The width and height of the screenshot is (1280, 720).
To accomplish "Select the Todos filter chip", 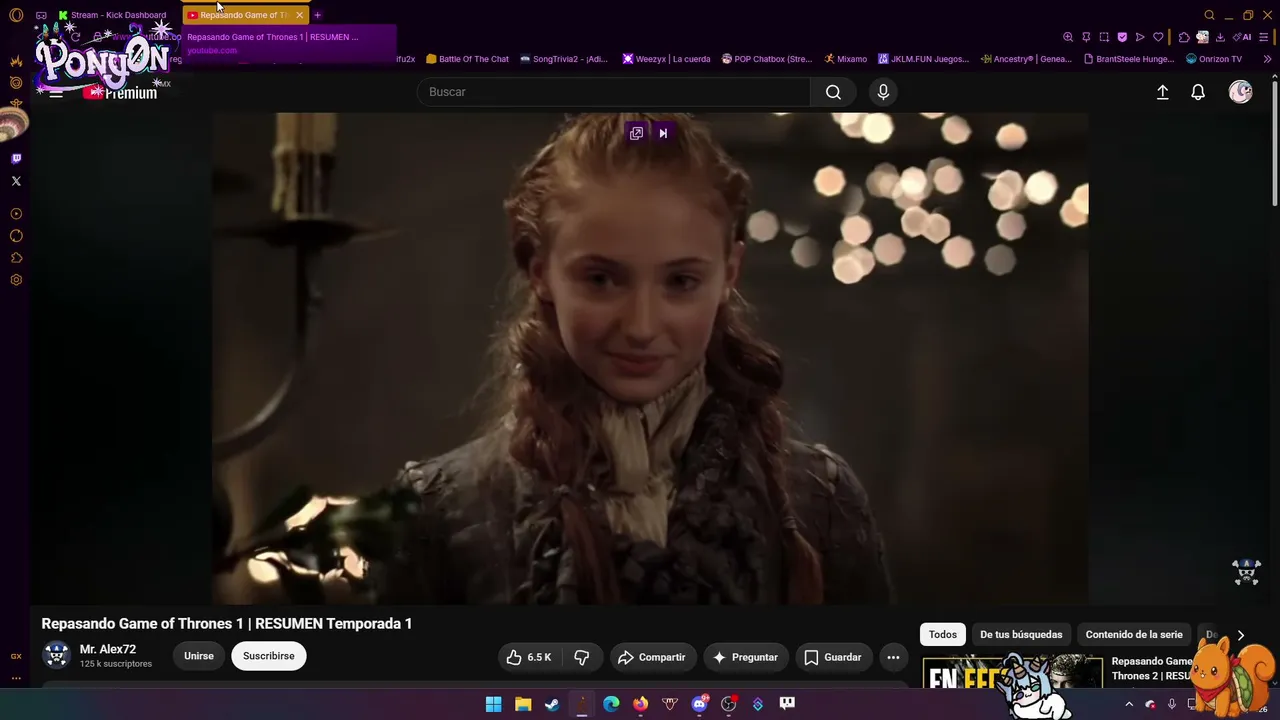I will [943, 634].
